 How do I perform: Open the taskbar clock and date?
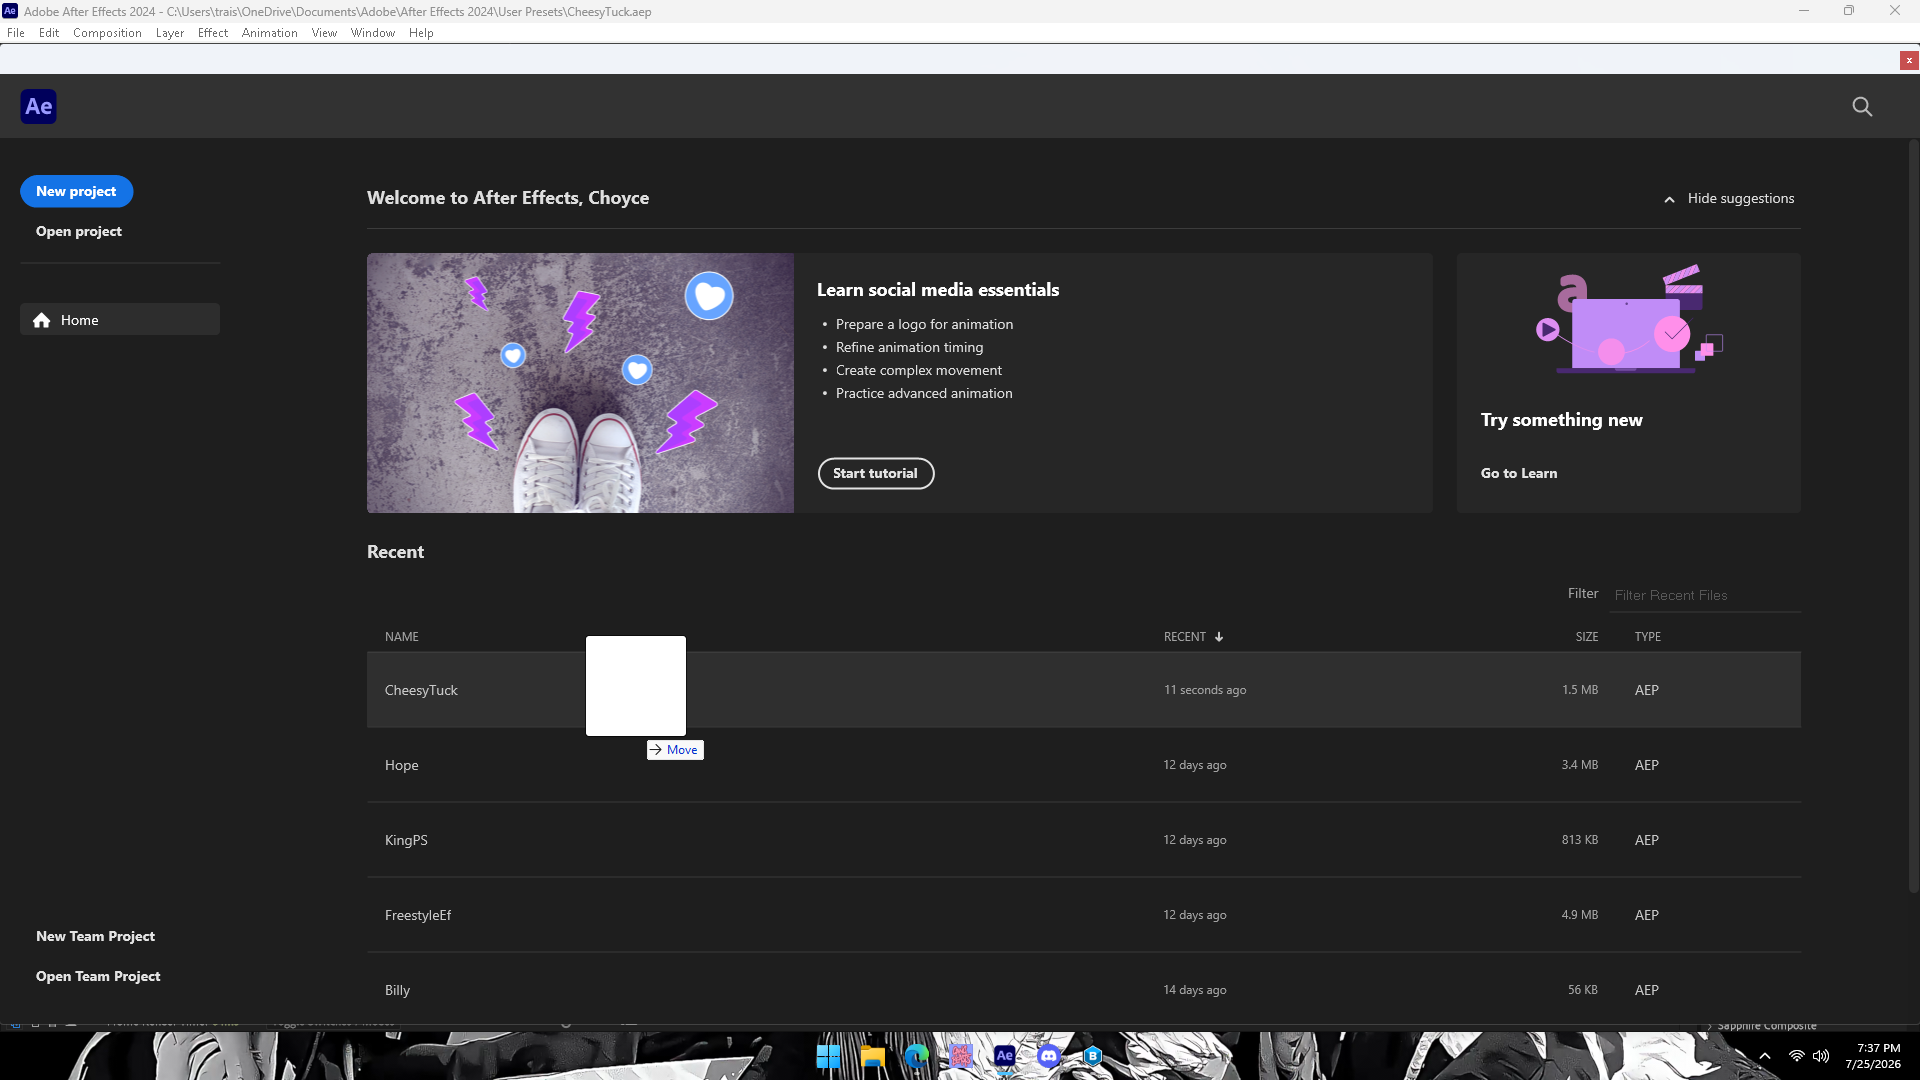tap(1874, 1056)
